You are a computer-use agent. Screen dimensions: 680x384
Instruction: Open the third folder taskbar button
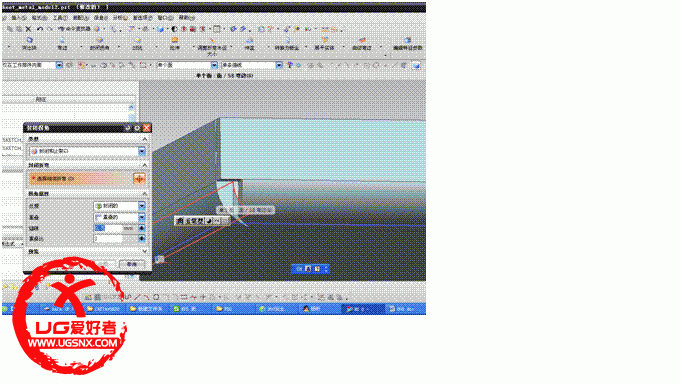click(x=234, y=309)
